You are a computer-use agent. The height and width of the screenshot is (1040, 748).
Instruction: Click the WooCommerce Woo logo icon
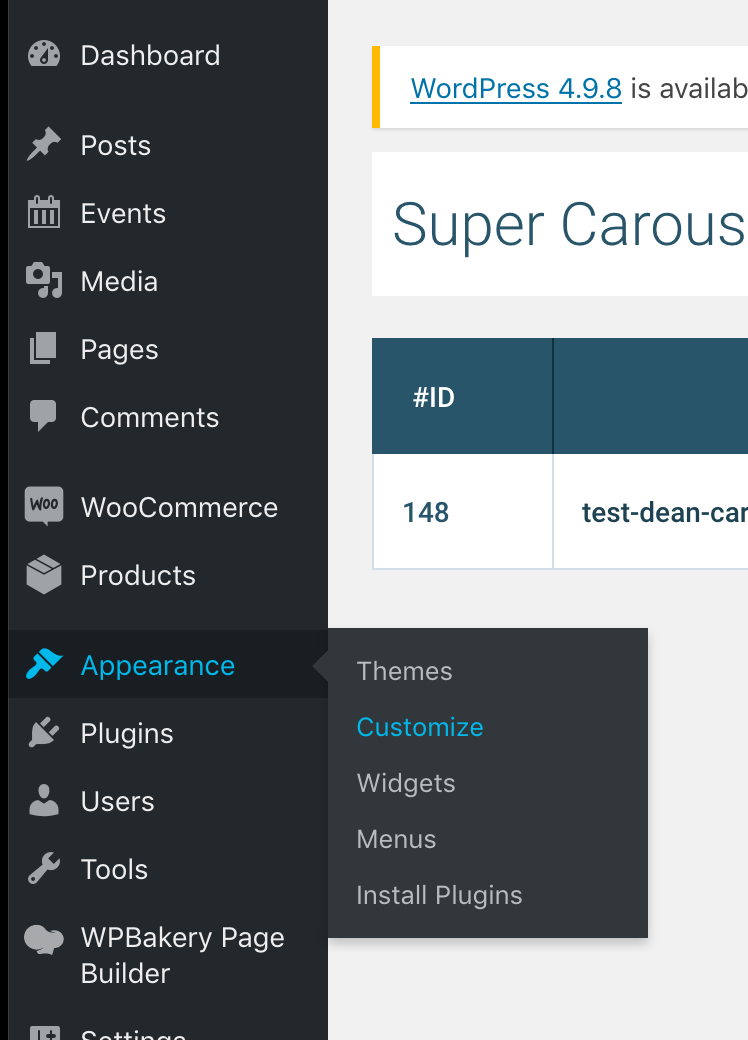(44, 506)
